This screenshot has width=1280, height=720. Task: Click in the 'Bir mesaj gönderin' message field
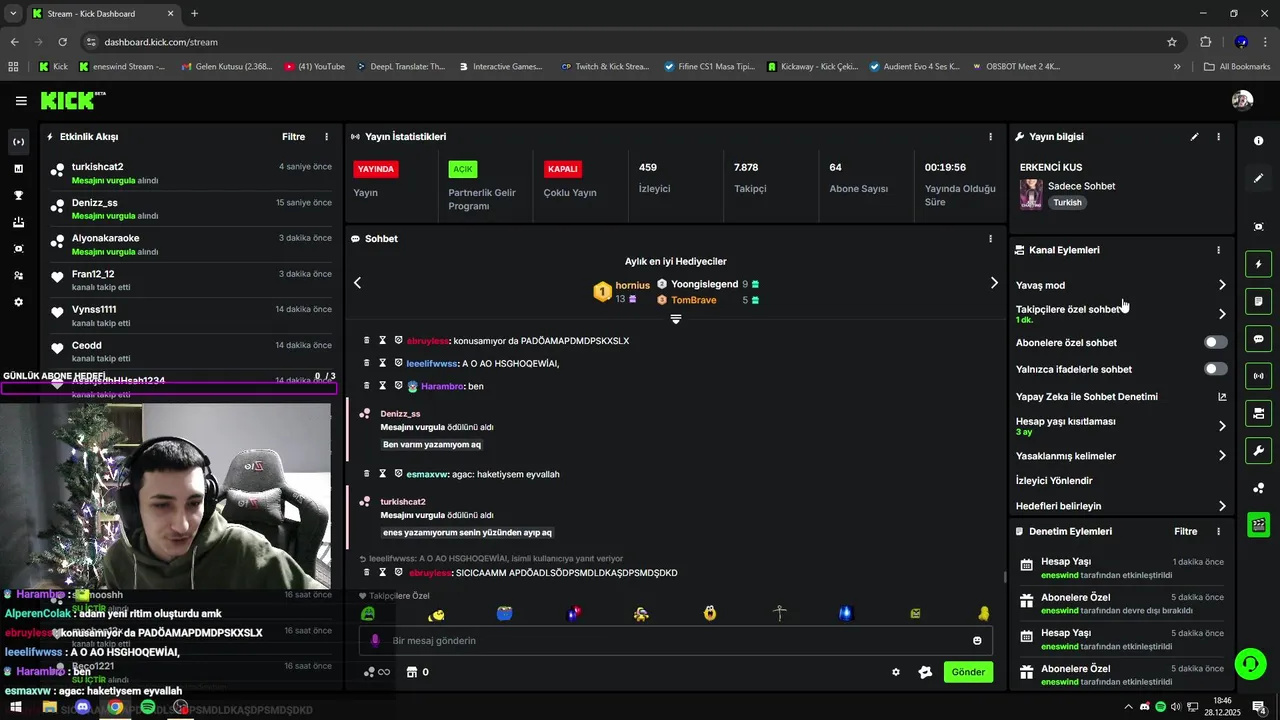[675, 641]
